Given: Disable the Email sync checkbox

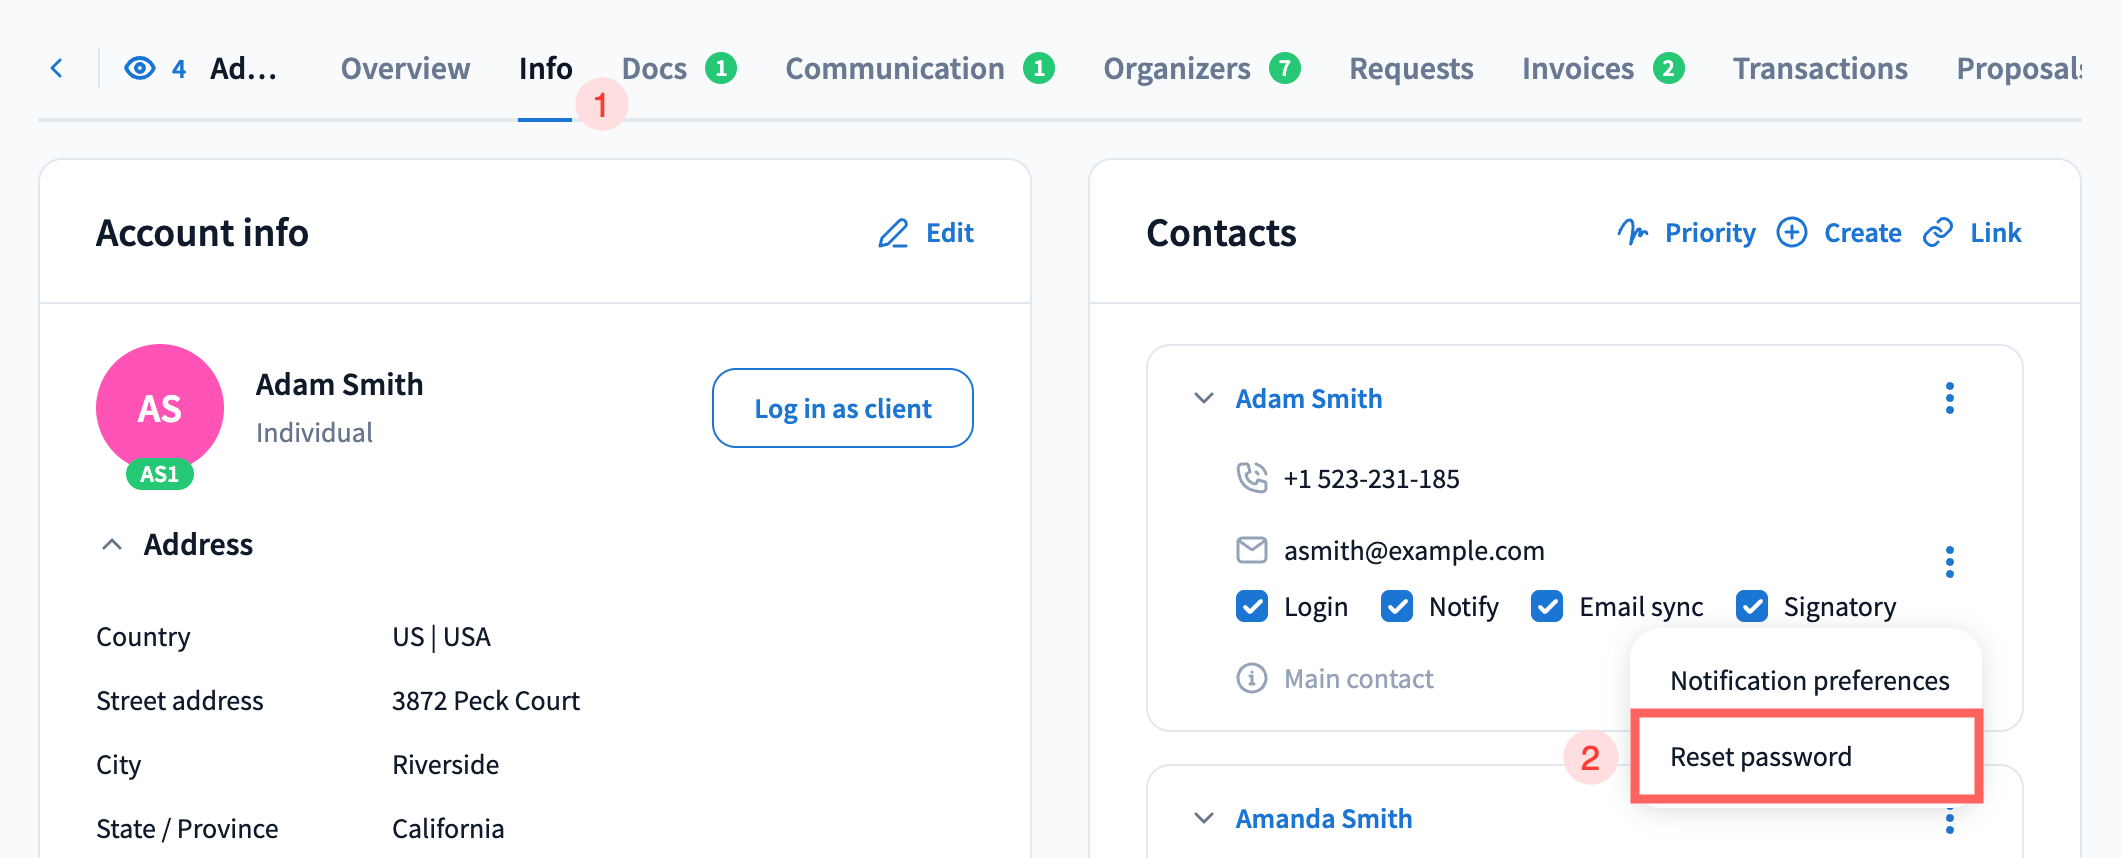Looking at the screenshot, I should coord(1547,606).
